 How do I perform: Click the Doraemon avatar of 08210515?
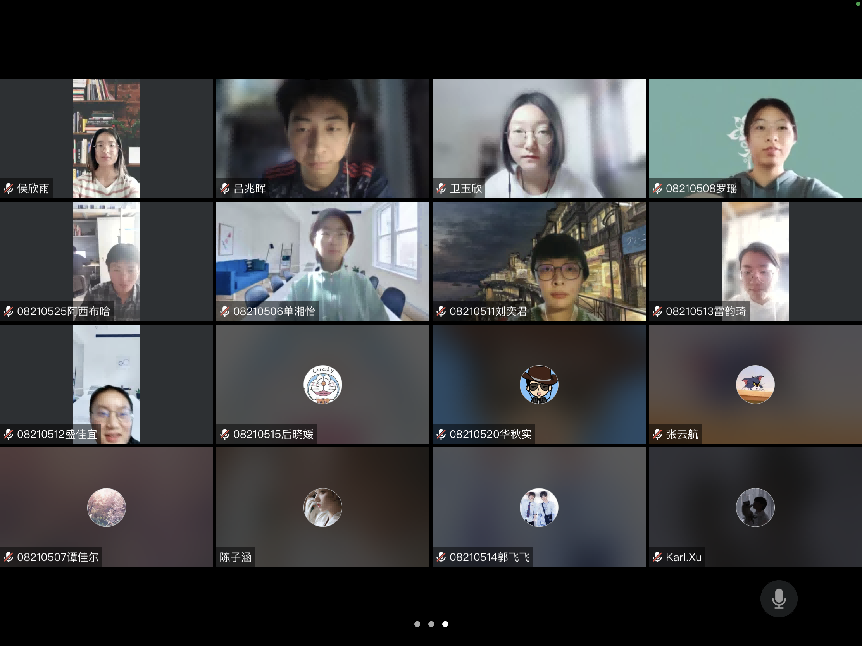pos(322,384)
